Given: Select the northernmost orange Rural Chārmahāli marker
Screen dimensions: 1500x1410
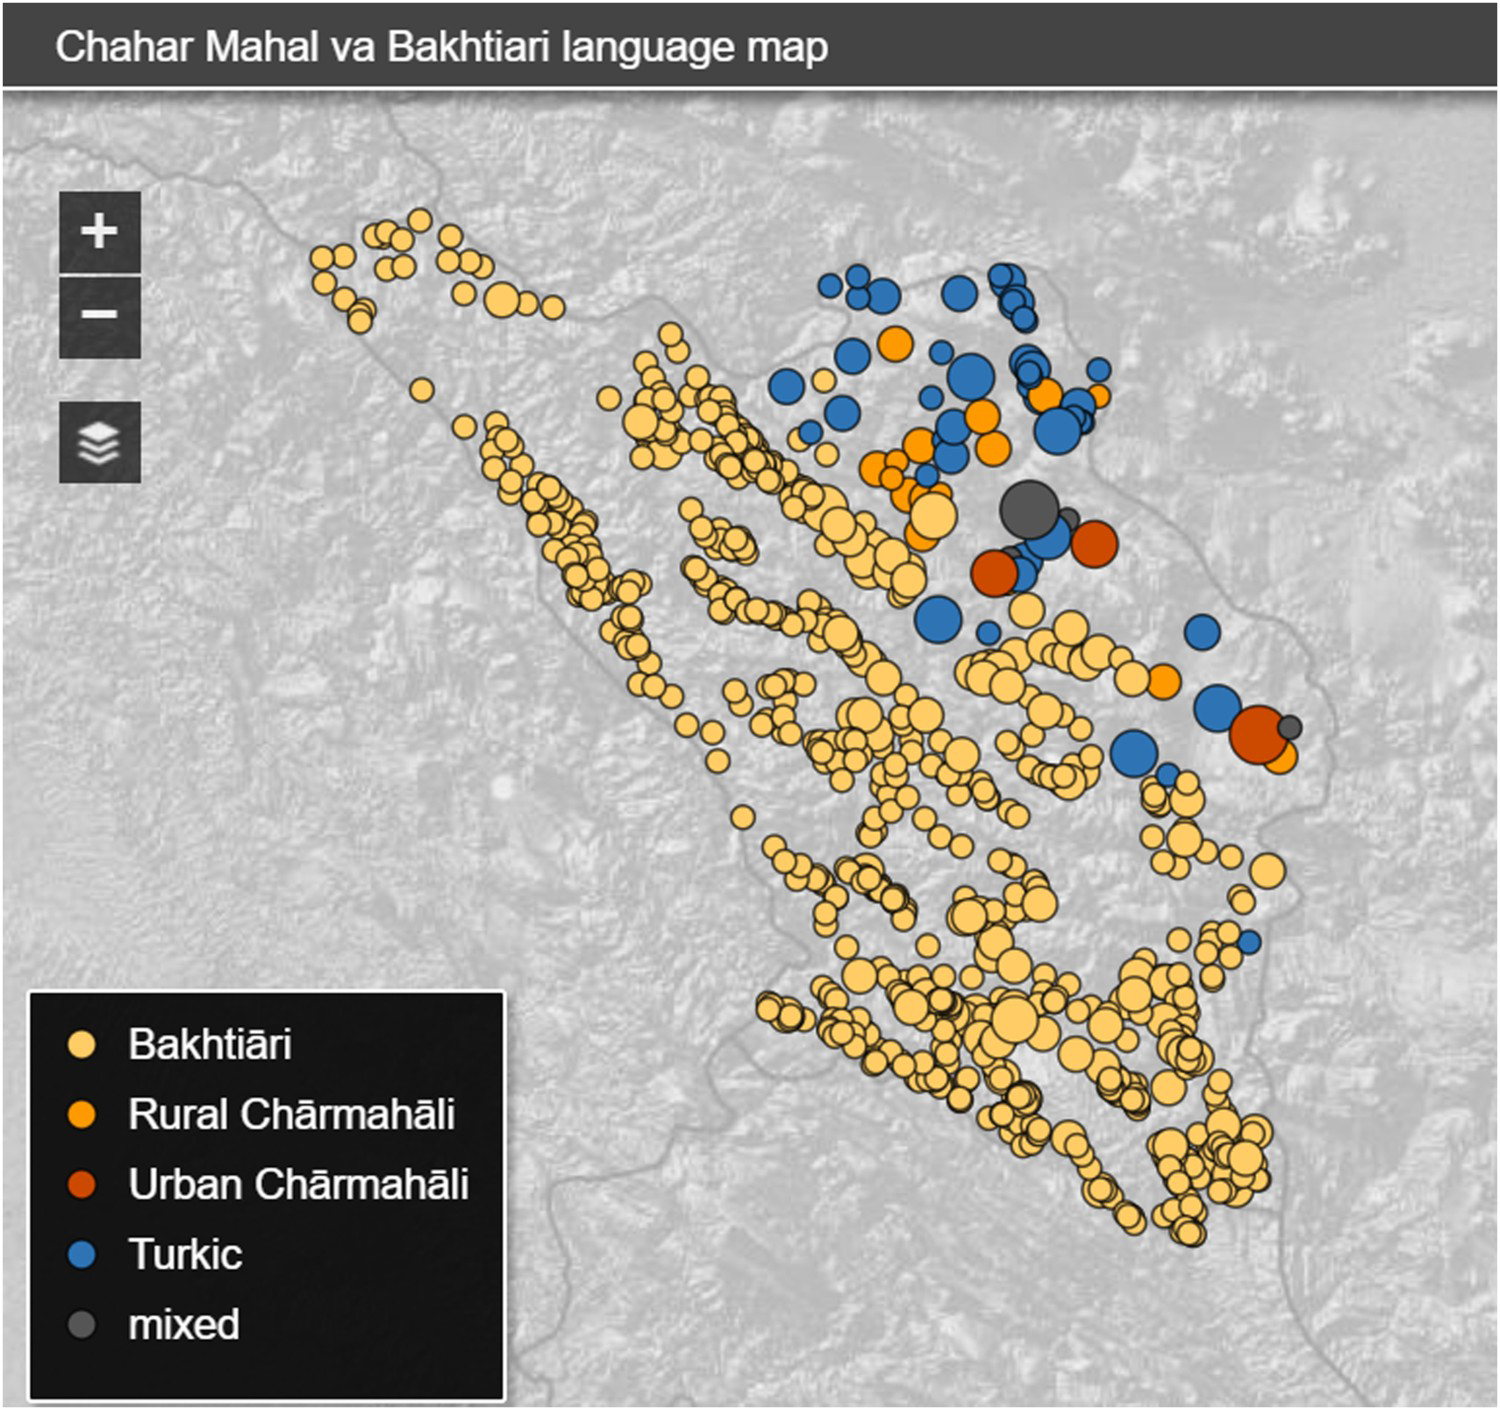Looking at the screenshot, I should (x=895, y=344).
